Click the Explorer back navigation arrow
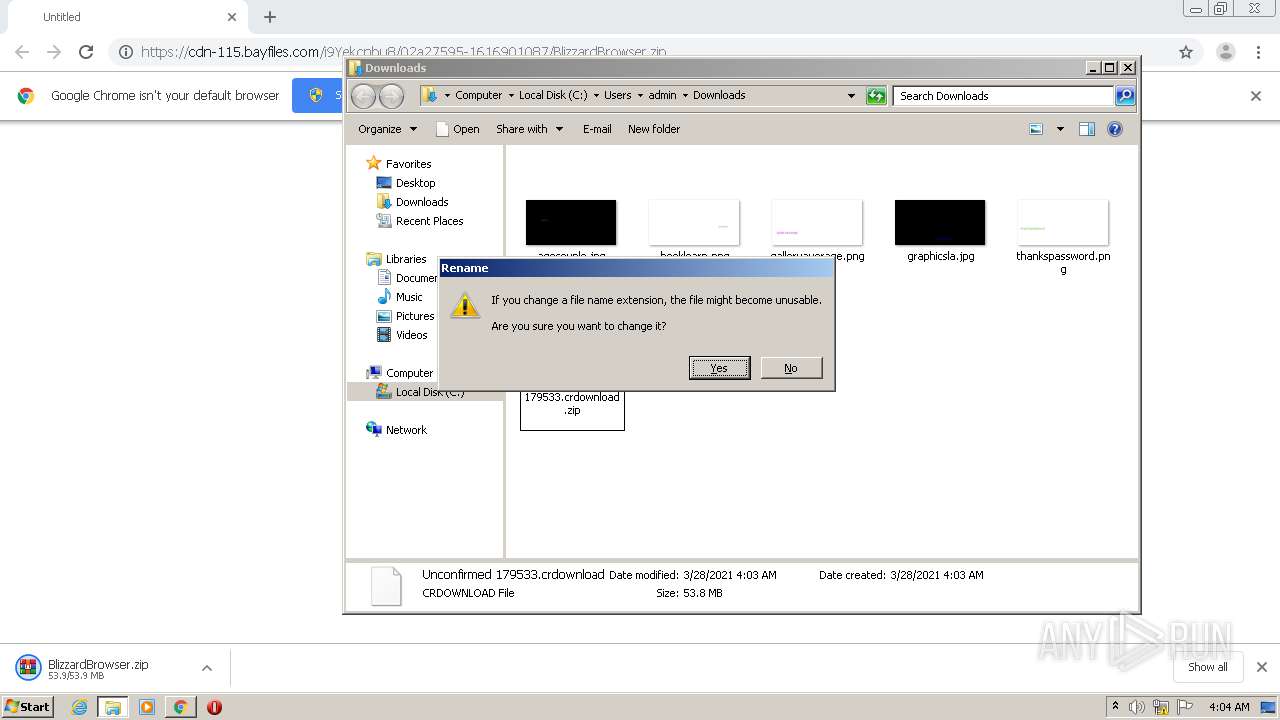The image size is (1280, 720). click(x=363, y=96)
